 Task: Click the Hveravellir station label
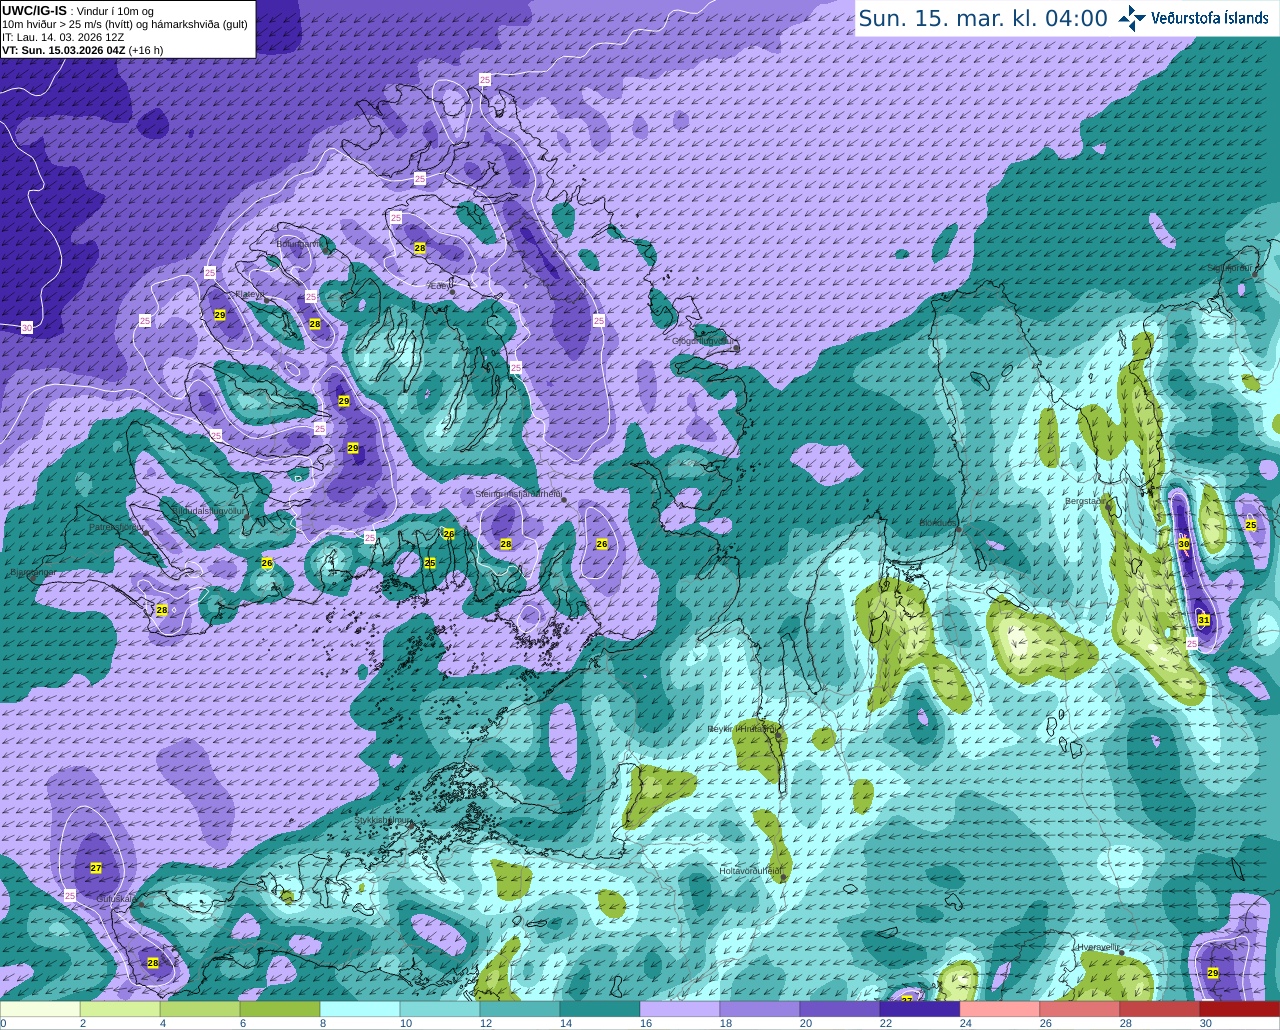[x=1097, y=947]
